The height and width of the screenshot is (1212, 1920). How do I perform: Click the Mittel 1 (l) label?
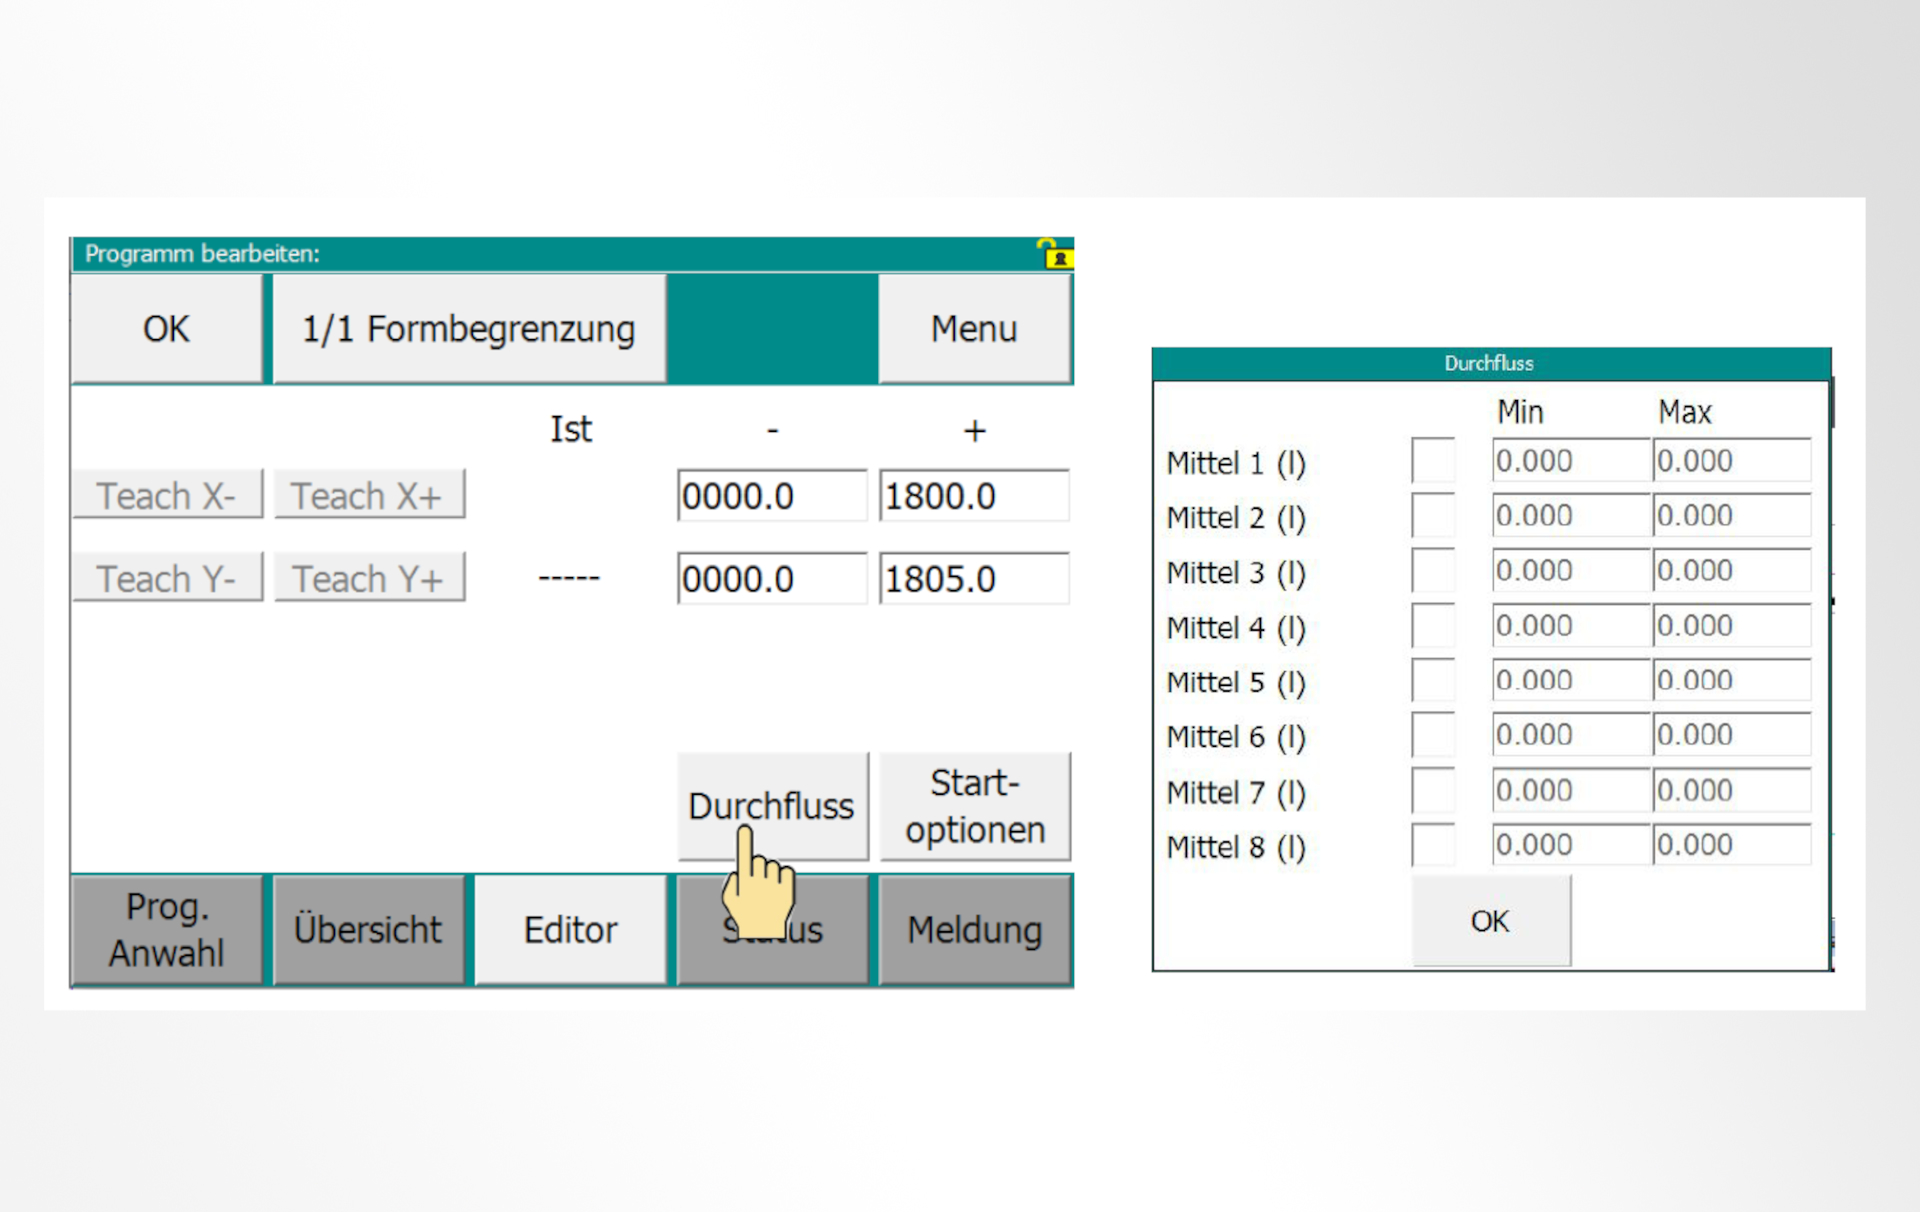(1236, 463)
